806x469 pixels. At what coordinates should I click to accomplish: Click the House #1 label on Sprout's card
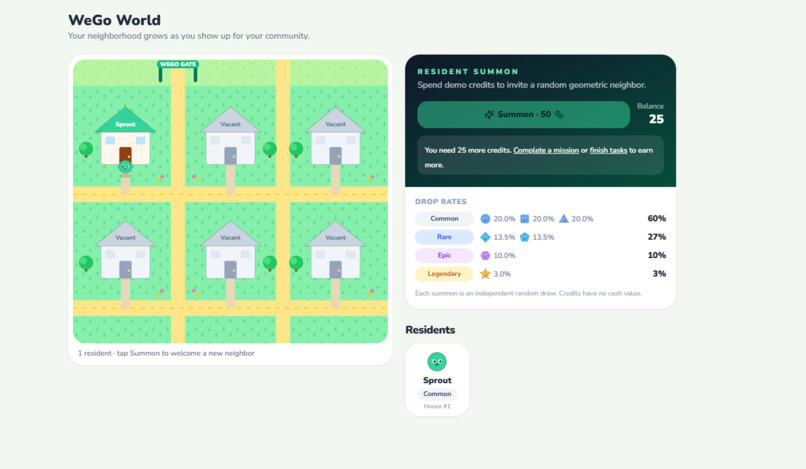point(437,406)
